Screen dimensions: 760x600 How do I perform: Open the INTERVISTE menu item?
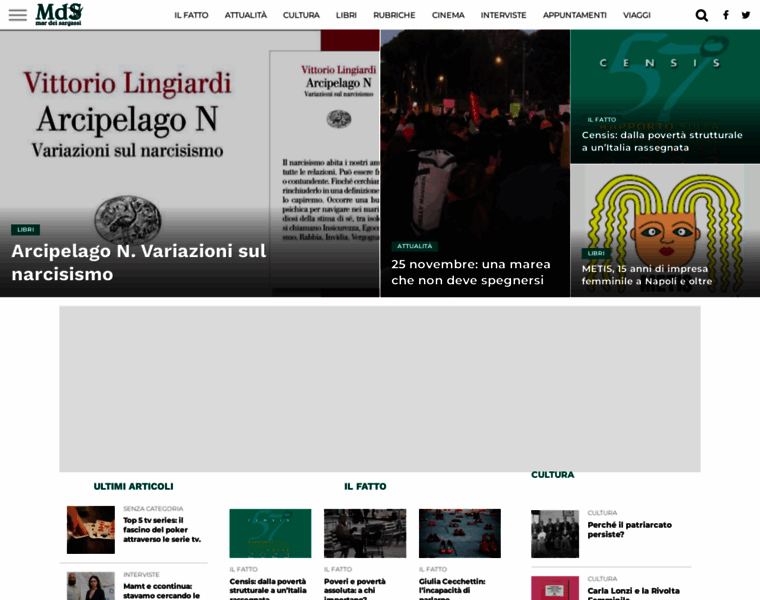503,16
